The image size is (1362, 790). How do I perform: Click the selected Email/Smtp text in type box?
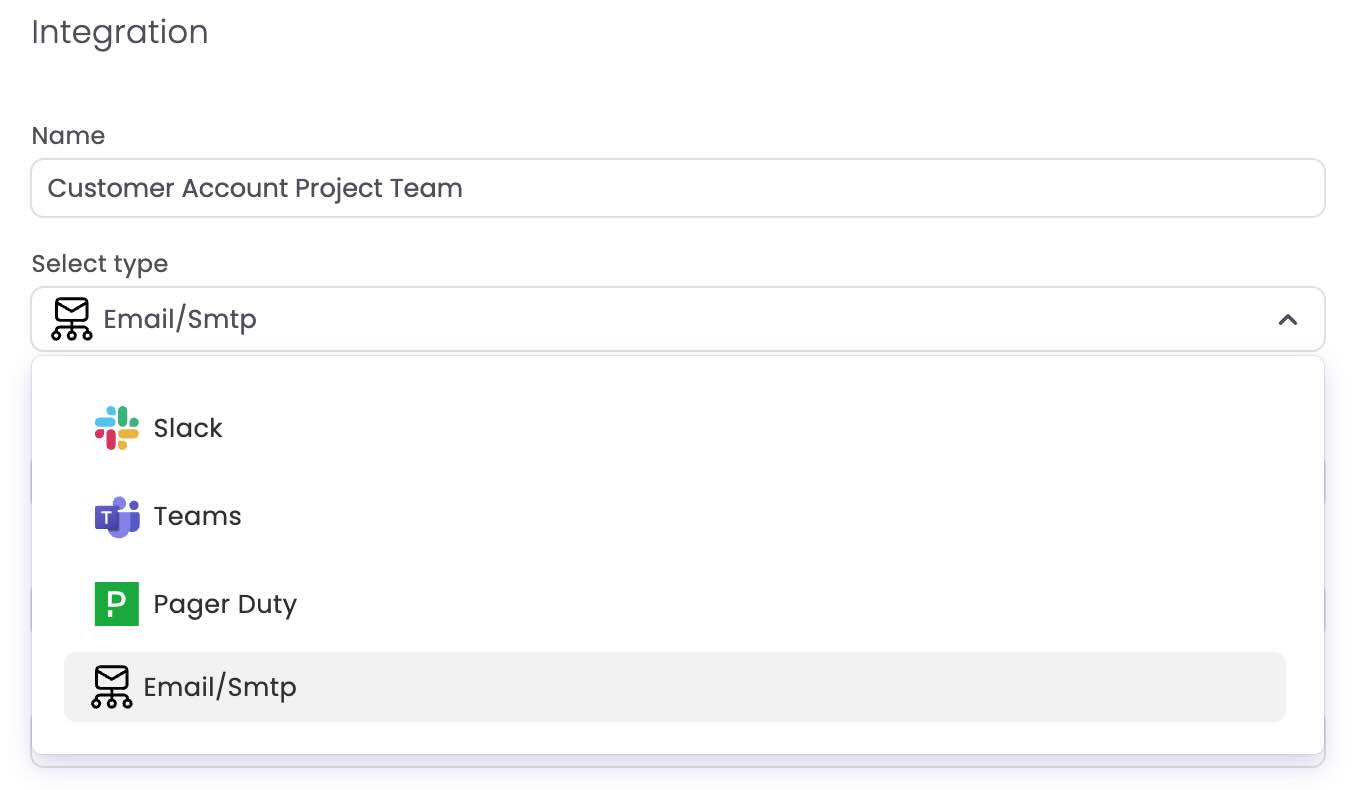(x=180, y=320)
